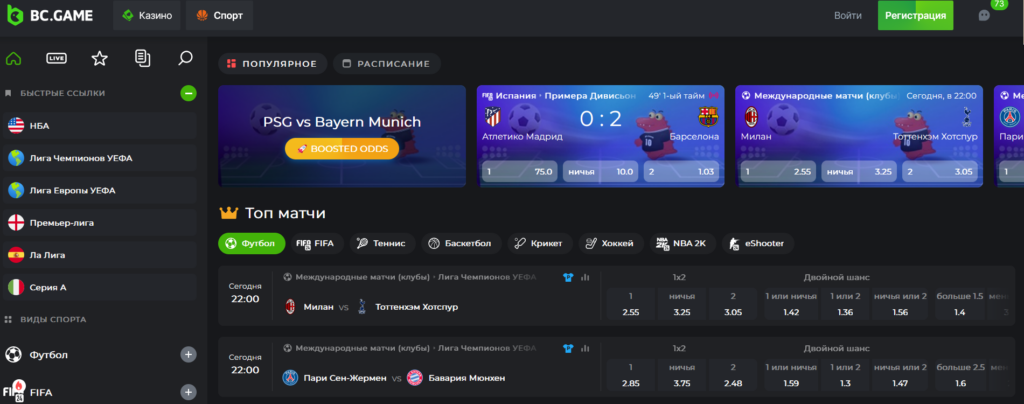Click the Войти login link
This screenshot has width=1024, height=404.
847,16
